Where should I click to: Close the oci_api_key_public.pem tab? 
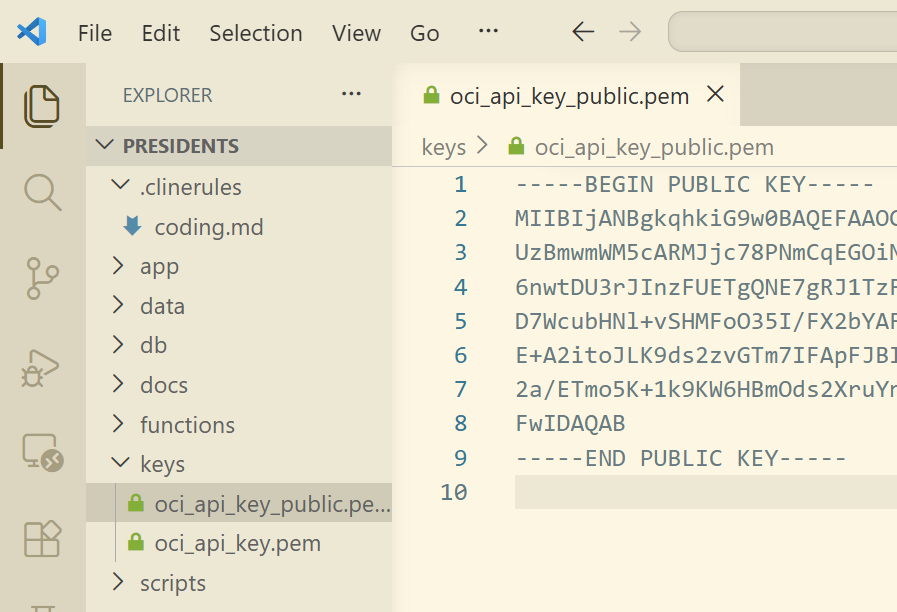(x=715, y=95)
